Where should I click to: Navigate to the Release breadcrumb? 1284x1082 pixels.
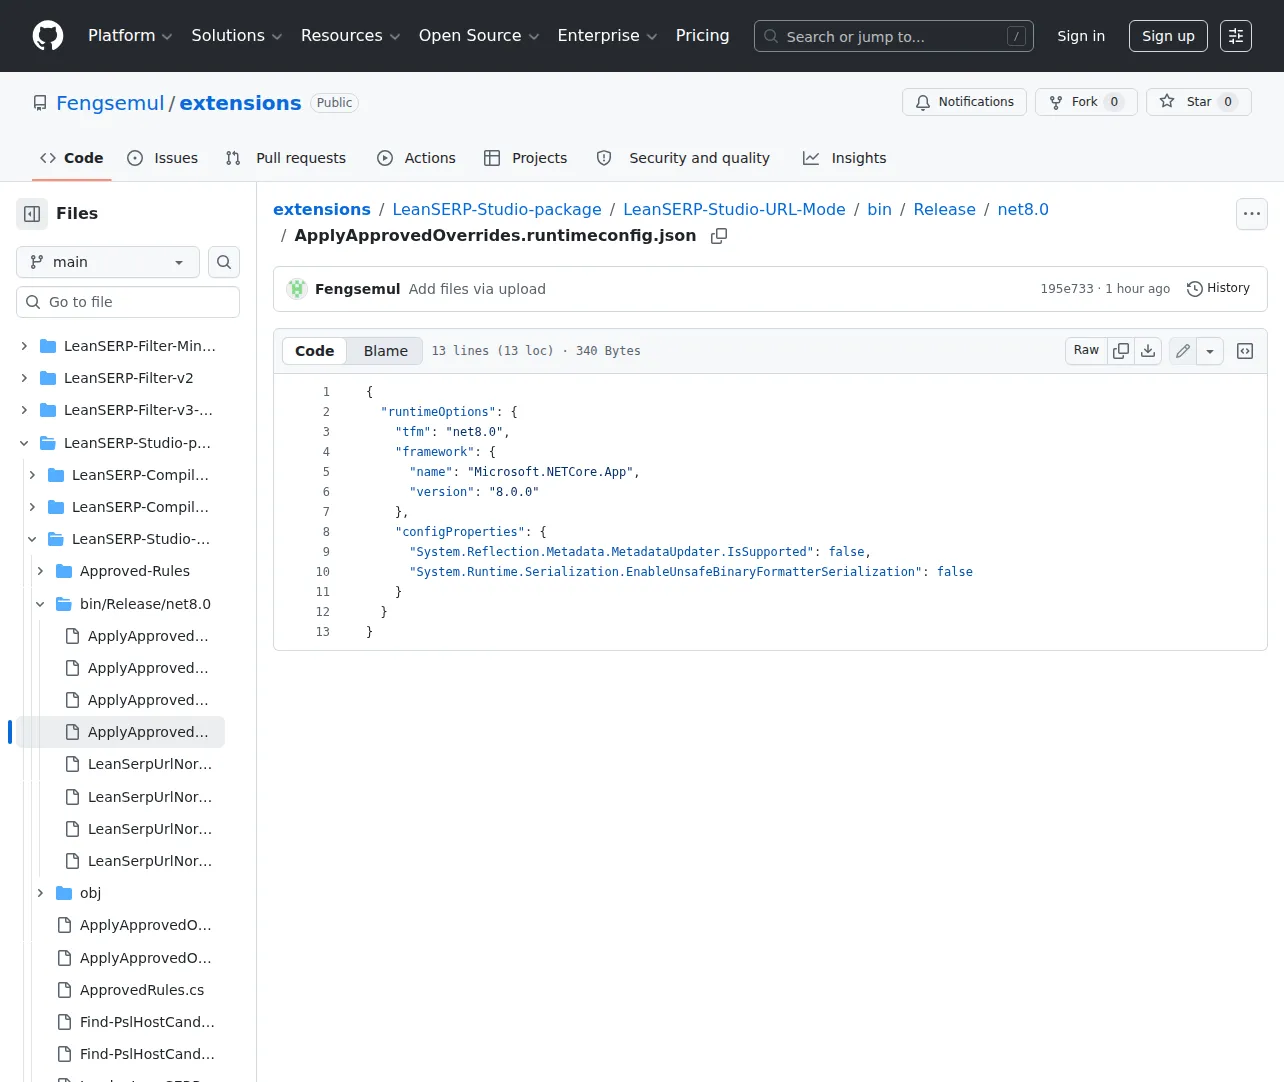944,209
